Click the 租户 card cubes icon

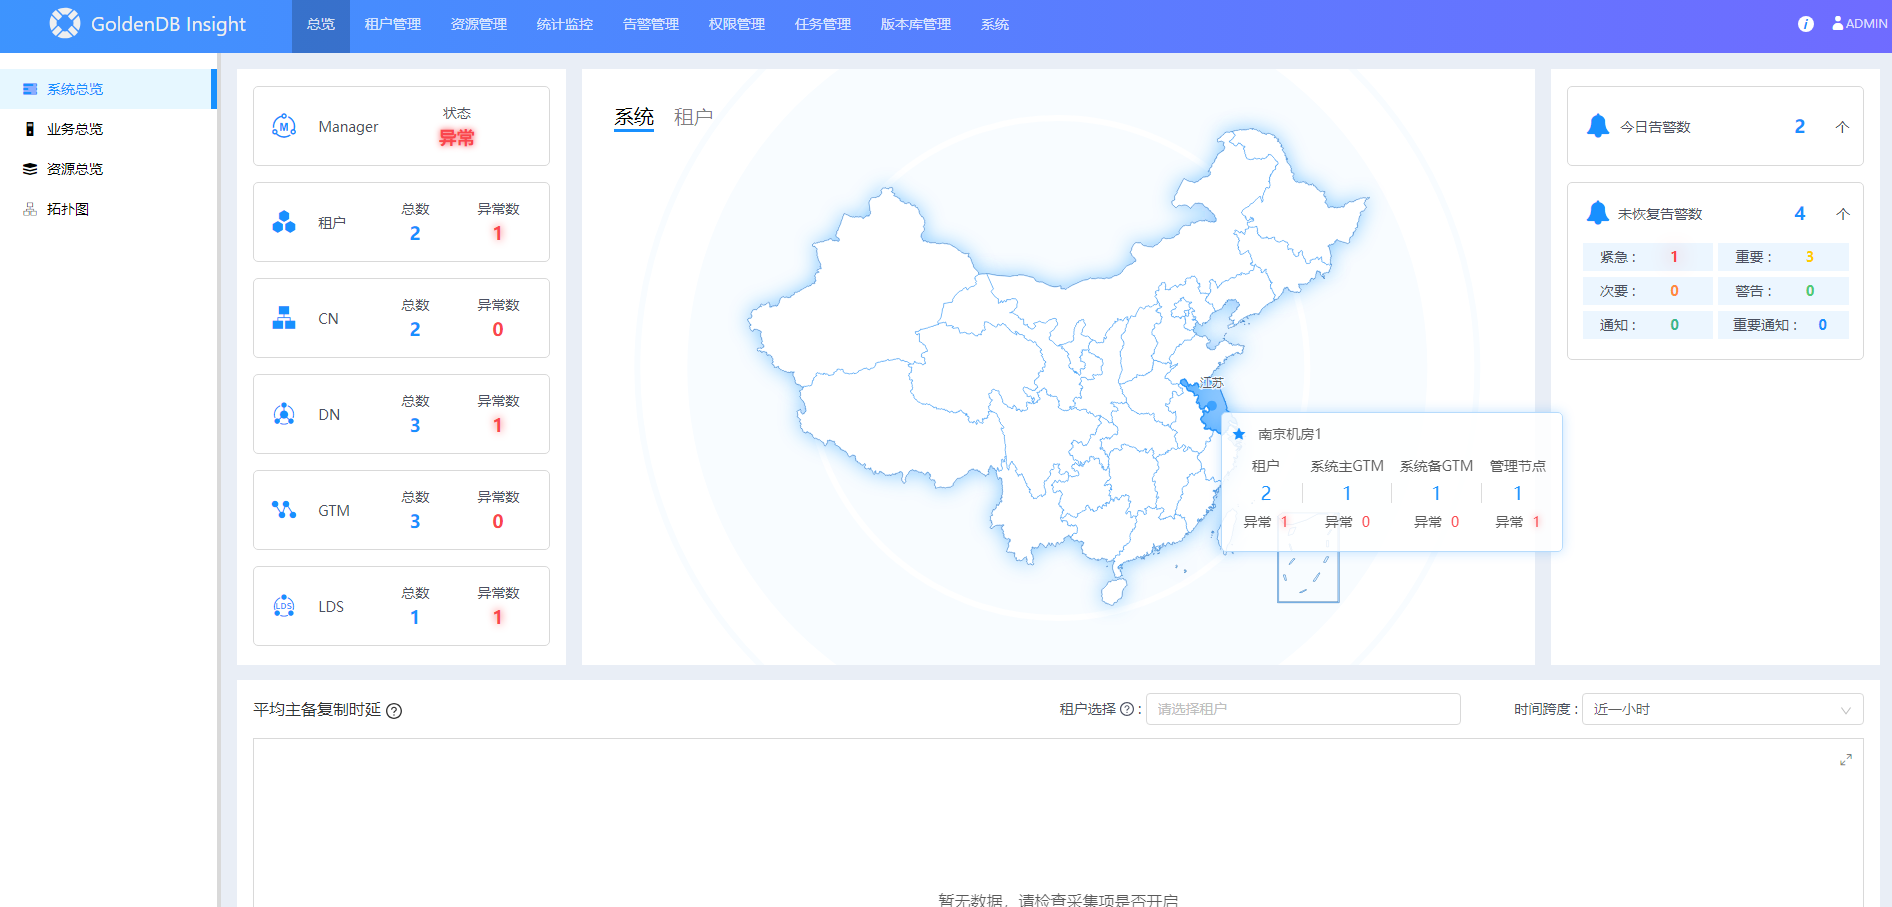(x=284, y=222)
